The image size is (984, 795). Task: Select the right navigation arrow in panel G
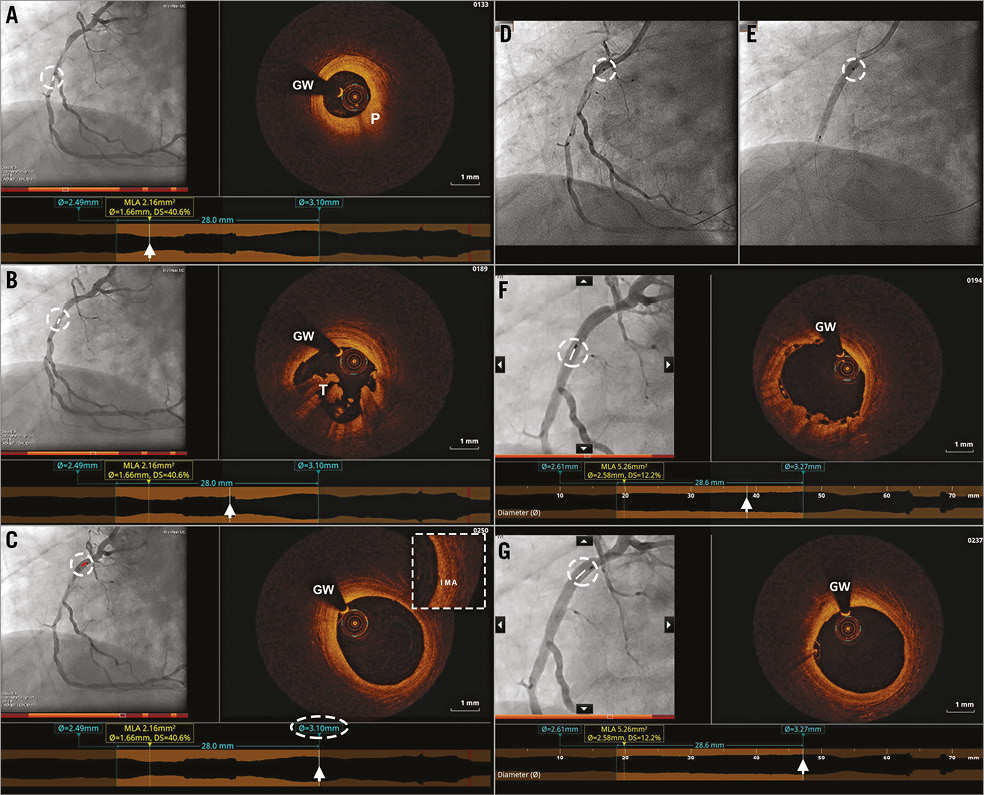[670, 624]
